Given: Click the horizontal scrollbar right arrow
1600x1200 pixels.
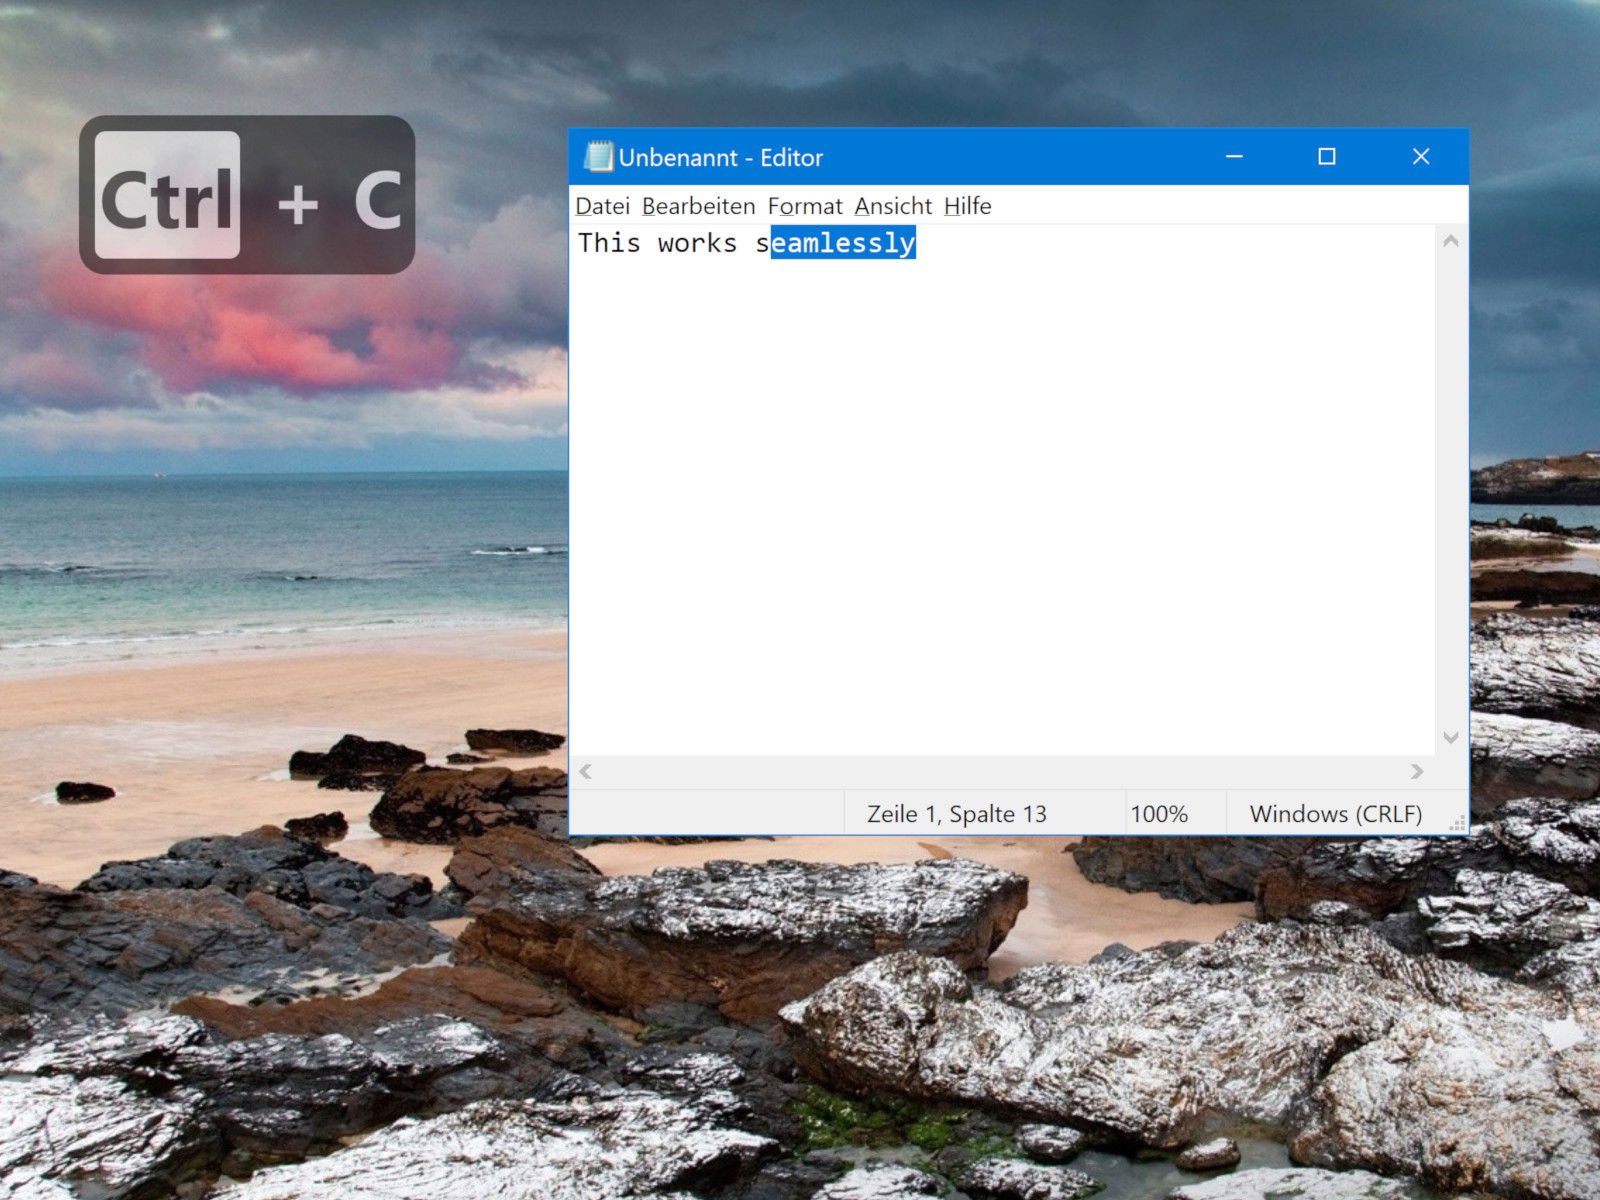Looking at the screenshot, I should 1416,771.
